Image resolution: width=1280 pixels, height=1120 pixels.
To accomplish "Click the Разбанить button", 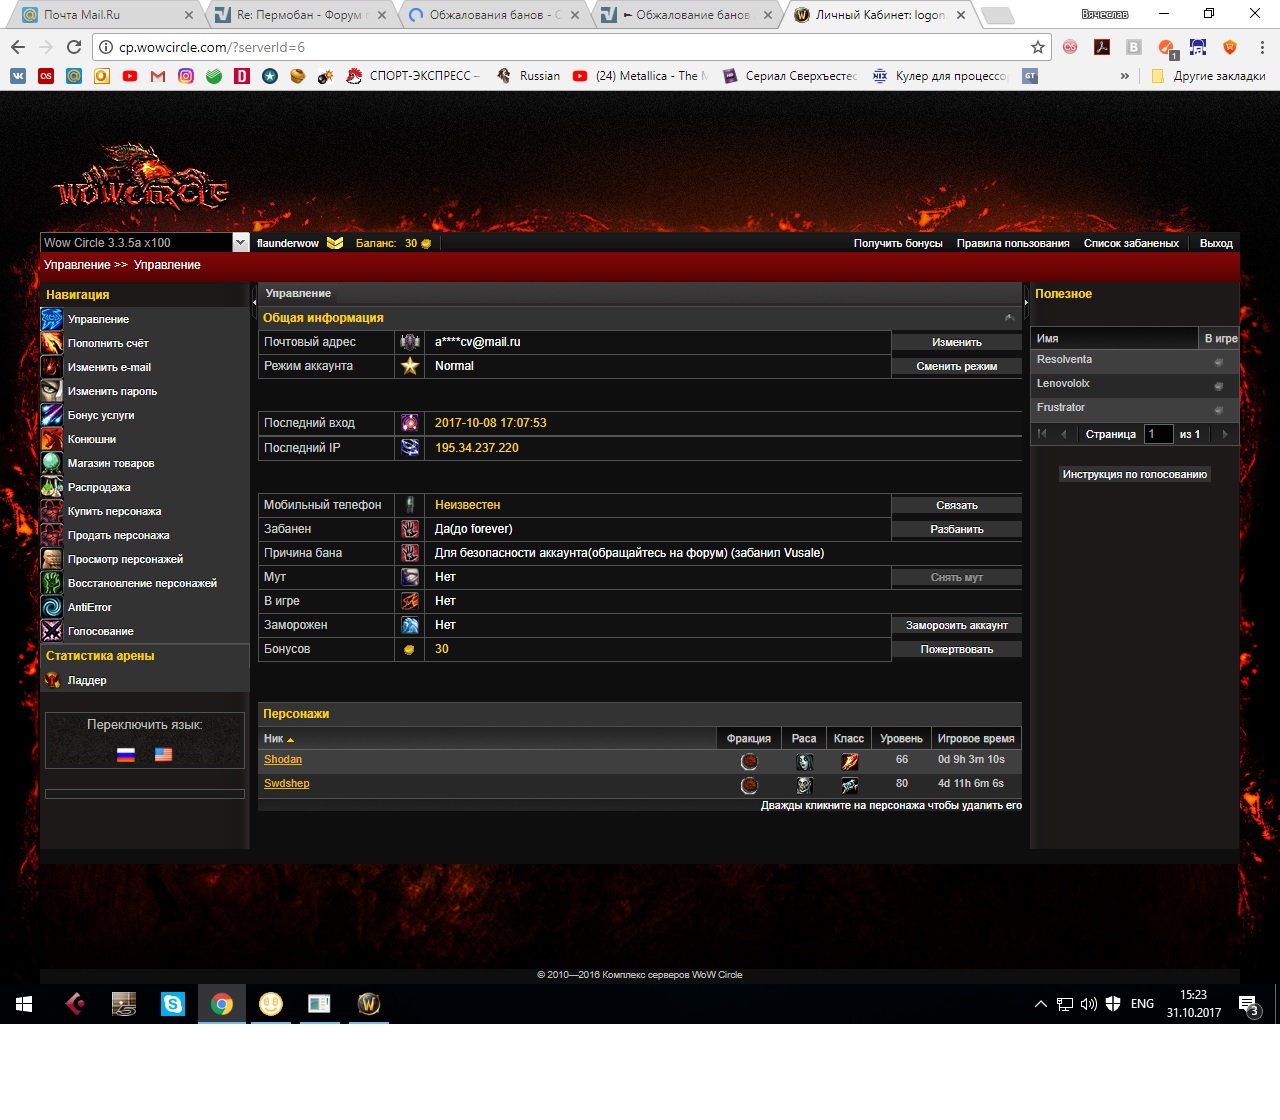I will point(956,529).
